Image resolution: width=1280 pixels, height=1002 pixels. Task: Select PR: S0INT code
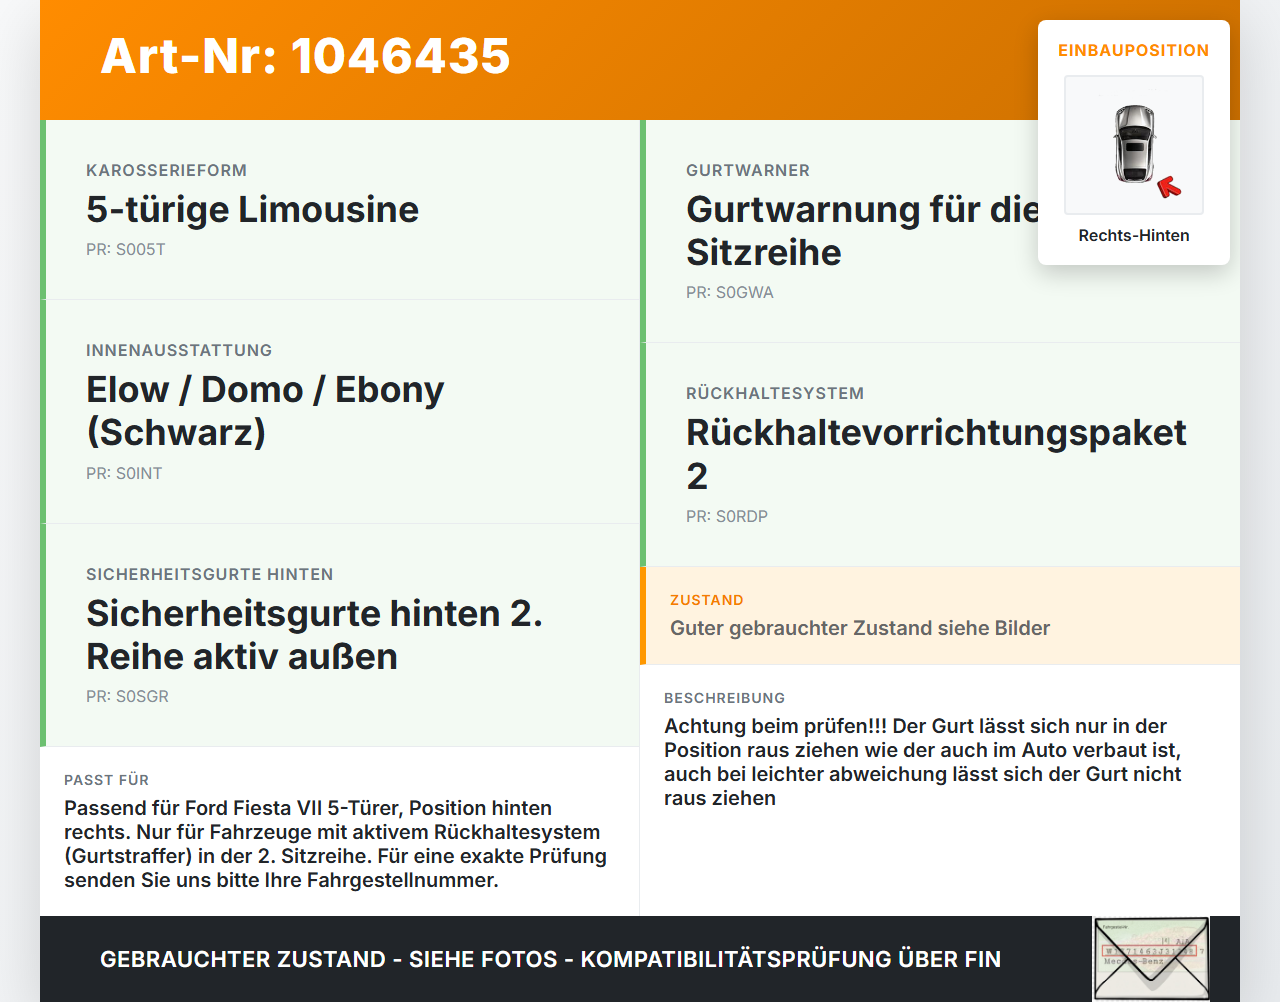[x=124, y=473]
